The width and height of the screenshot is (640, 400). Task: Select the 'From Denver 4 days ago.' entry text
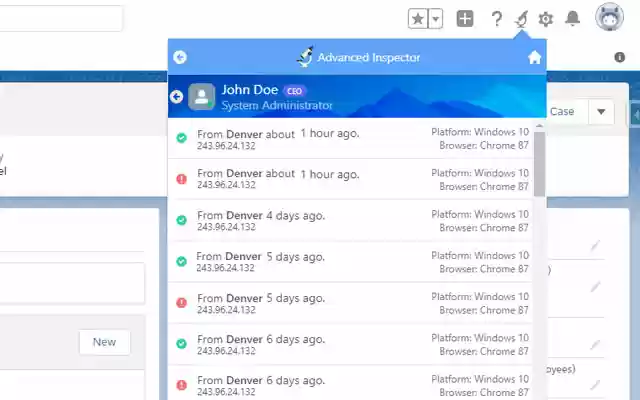click(261, 216)
